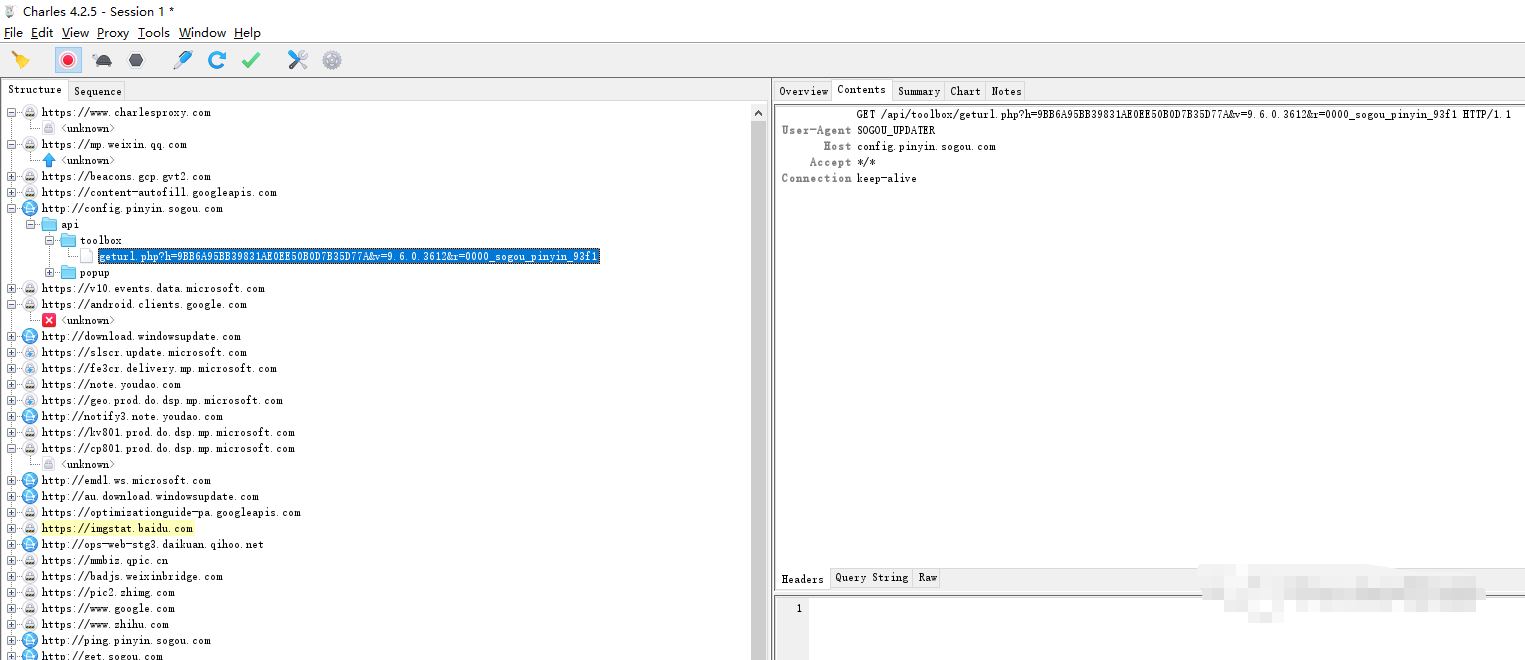The width and height of the screenshot is (1525, 660).
Task: Open the File menu
Action: (x=13, y=33)
